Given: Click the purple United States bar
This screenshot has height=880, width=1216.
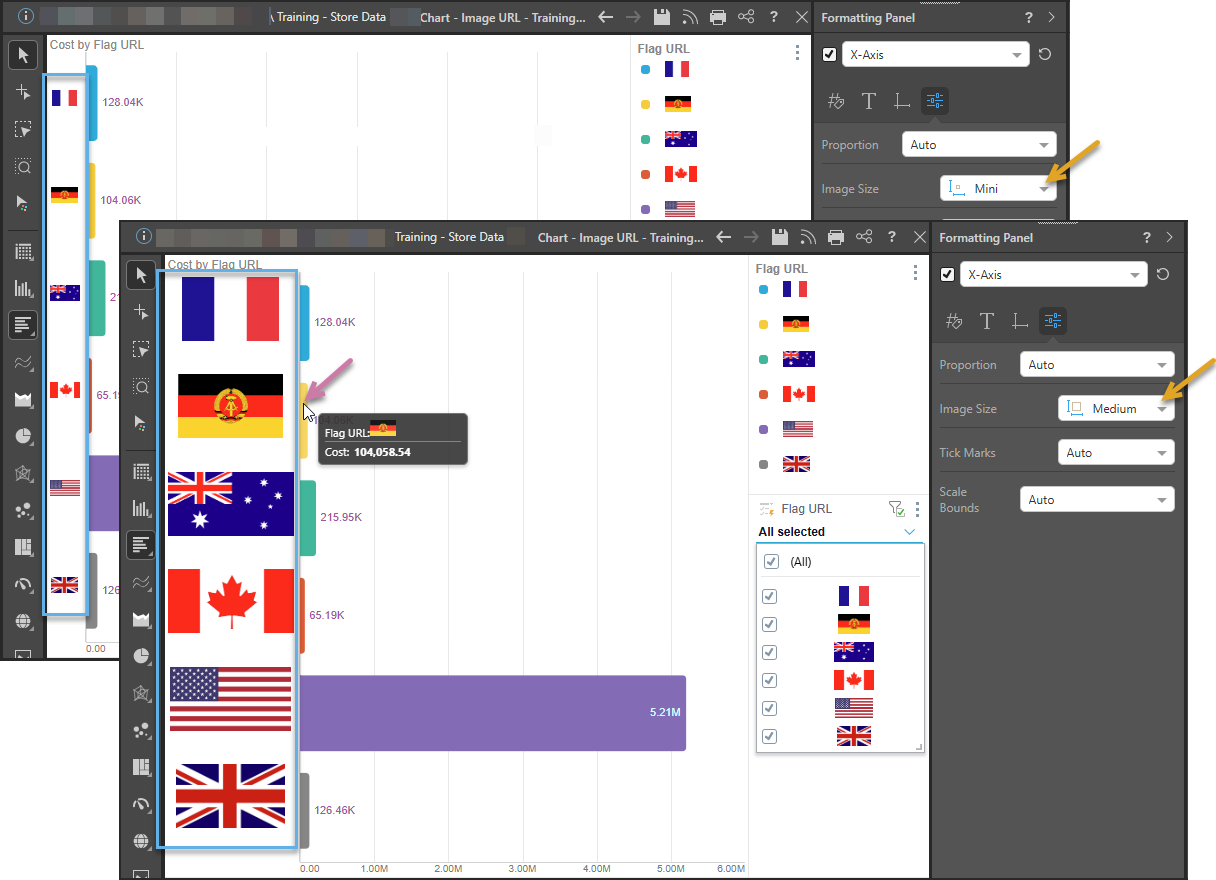Looking at the screenshot, I should coord(492,713).
